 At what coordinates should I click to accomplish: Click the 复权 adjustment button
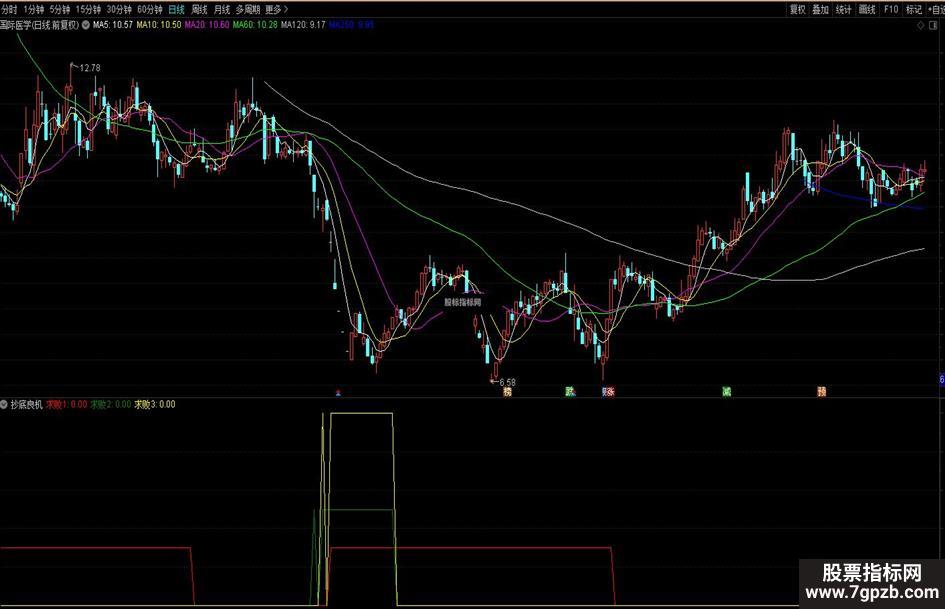pos(797,10)
